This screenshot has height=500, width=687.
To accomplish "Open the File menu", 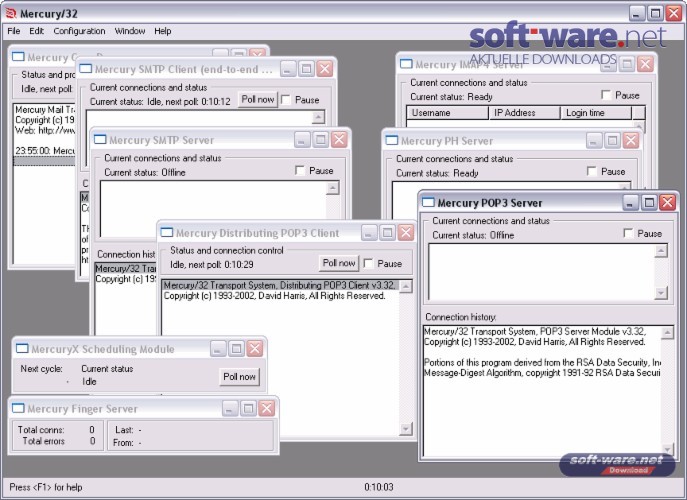I will (x=14, y=31).
